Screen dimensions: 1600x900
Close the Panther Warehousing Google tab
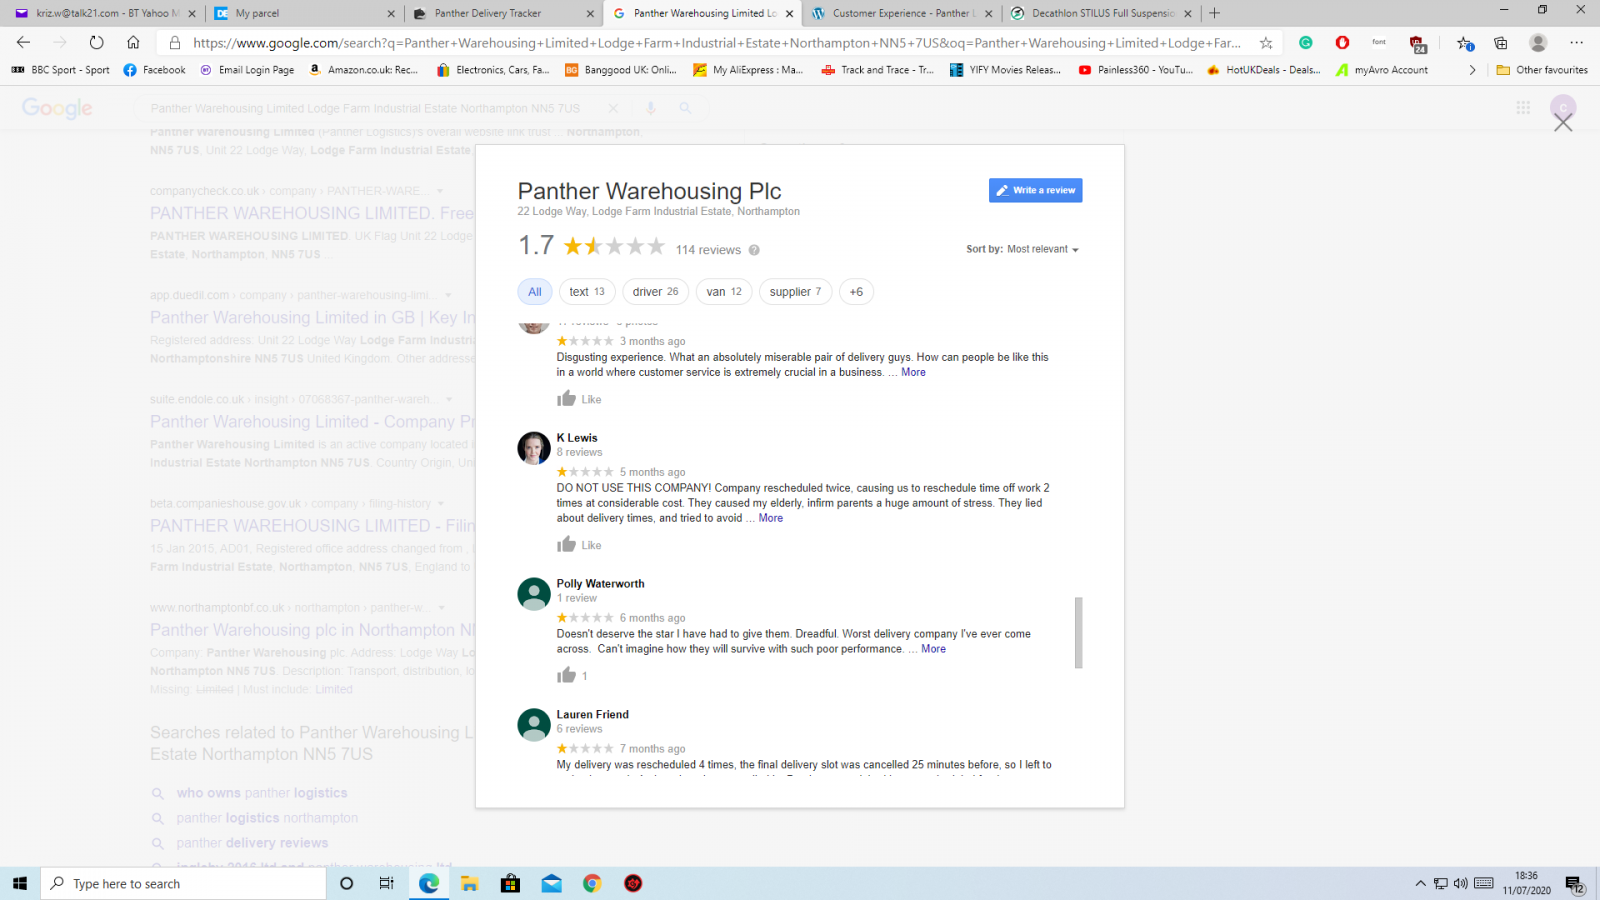790,14
